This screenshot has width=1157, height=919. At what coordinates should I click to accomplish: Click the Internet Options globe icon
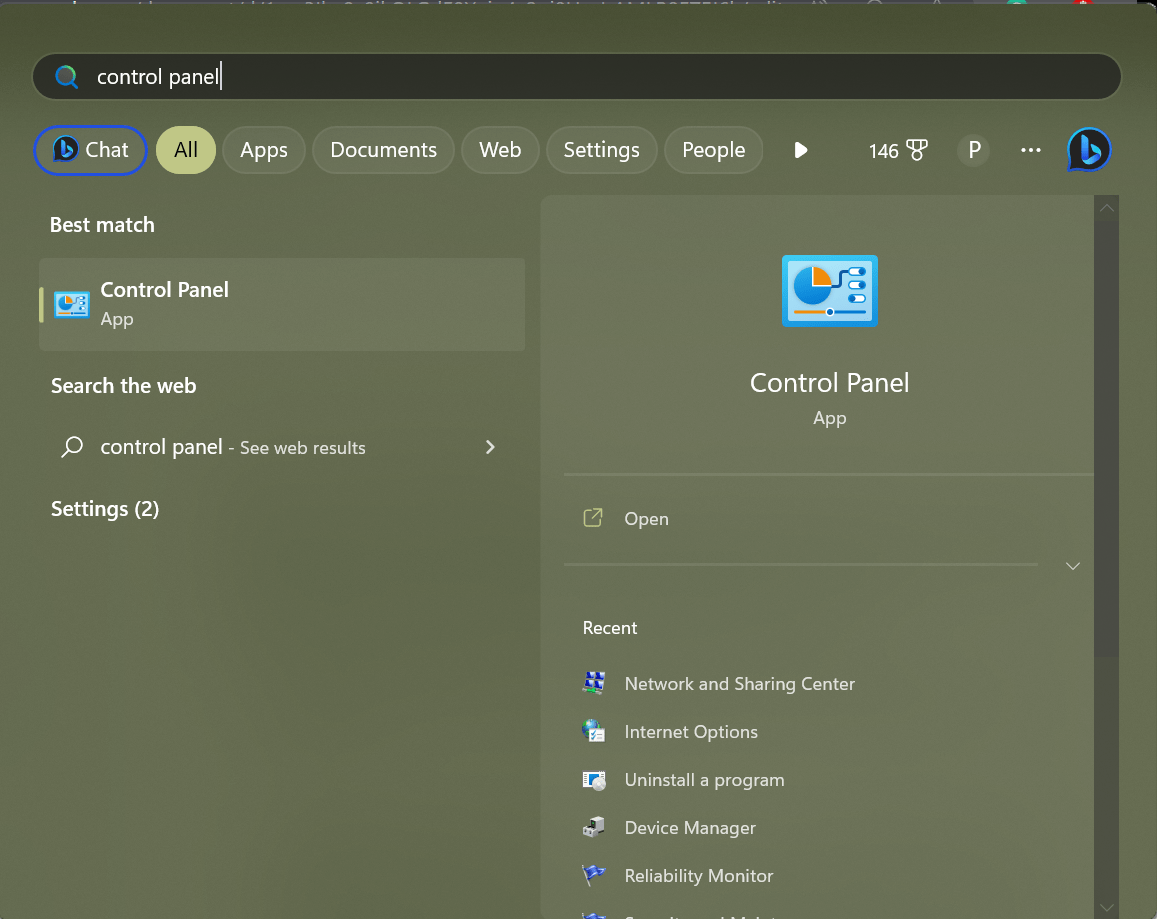coord(594,731)
